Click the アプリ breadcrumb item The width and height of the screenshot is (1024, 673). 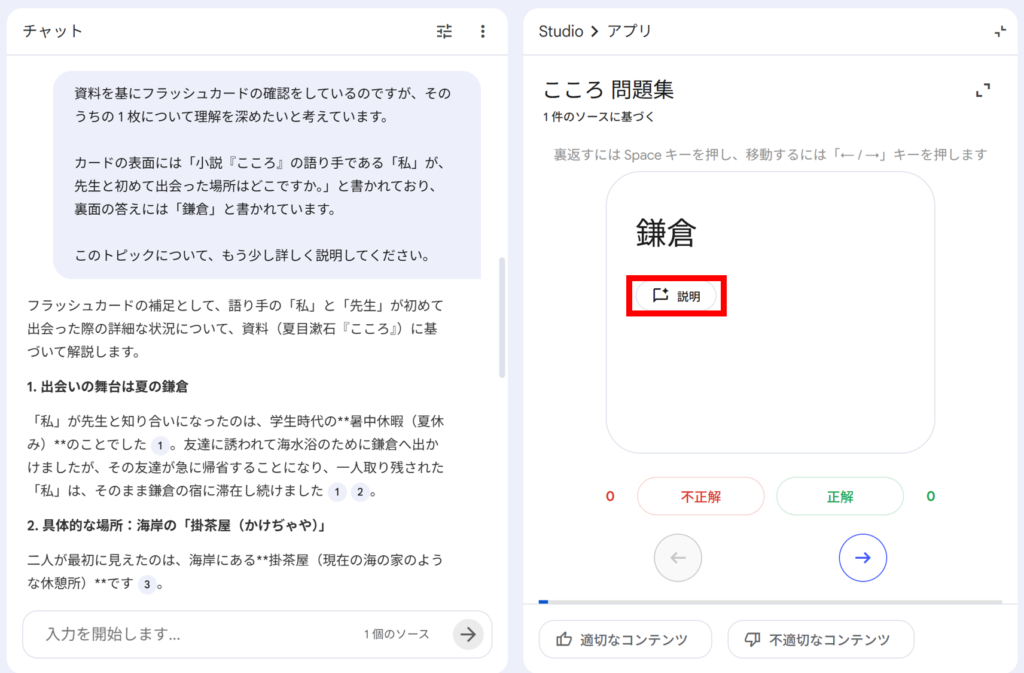click(x=629, y=31)
